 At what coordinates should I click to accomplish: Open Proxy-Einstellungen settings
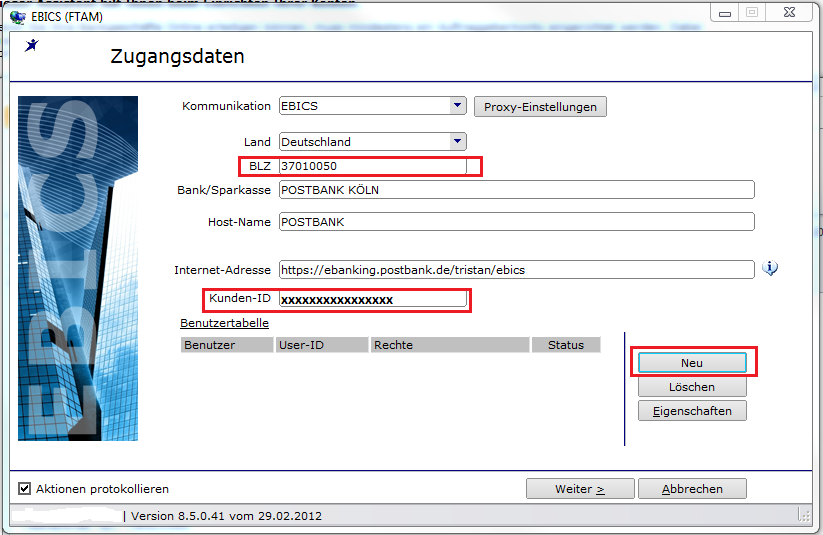tap(540, 107)
